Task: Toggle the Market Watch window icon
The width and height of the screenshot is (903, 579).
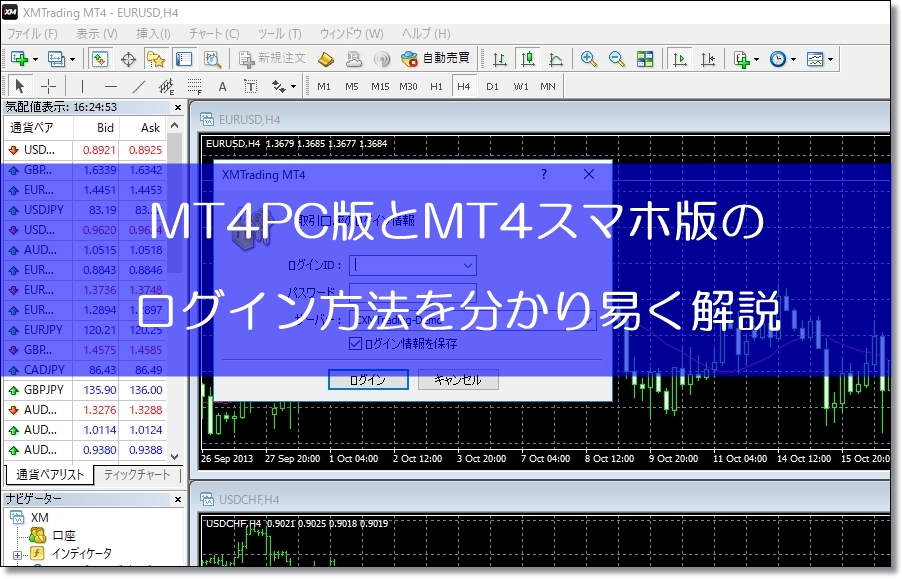Action: point(100,59)
